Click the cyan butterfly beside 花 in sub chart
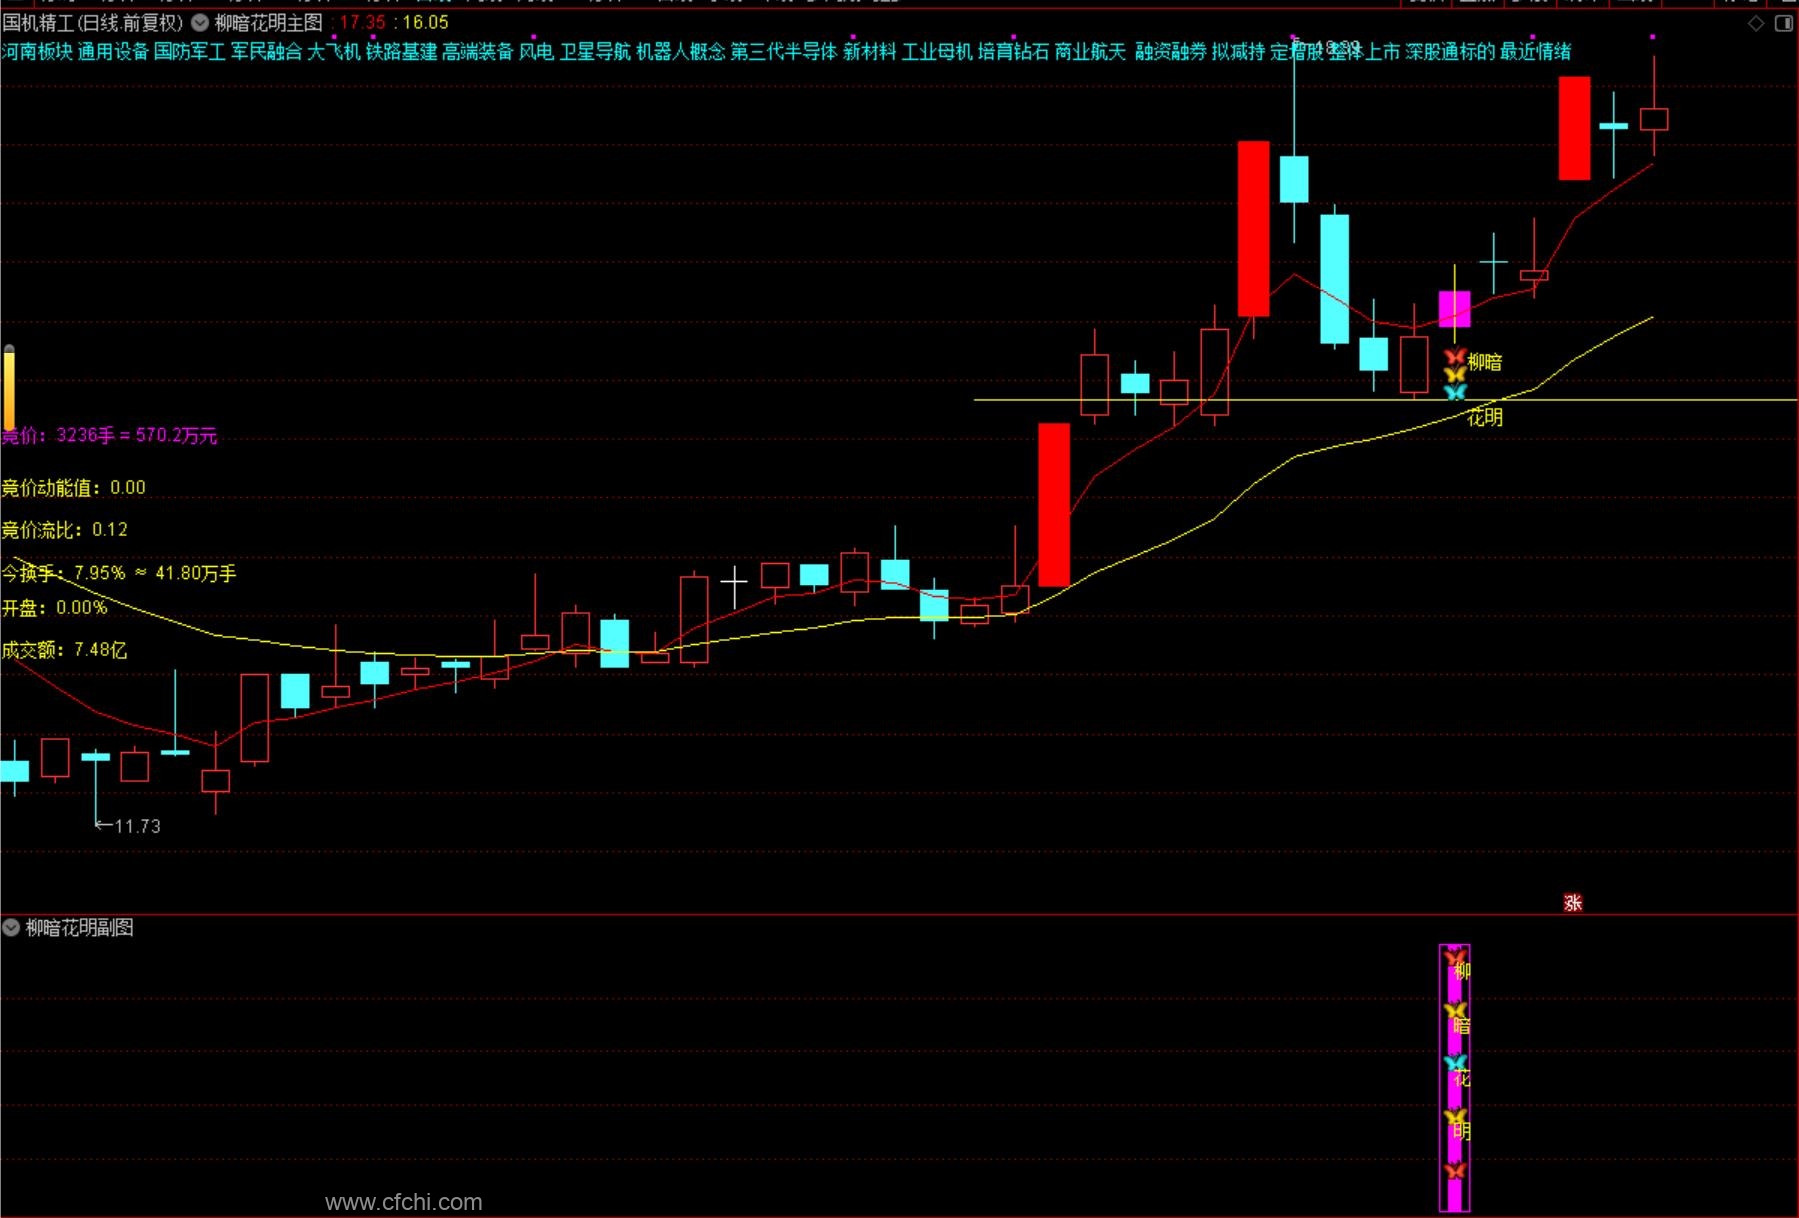This screenshot has width=1799, height=1218. [x=1455, y=1063]
